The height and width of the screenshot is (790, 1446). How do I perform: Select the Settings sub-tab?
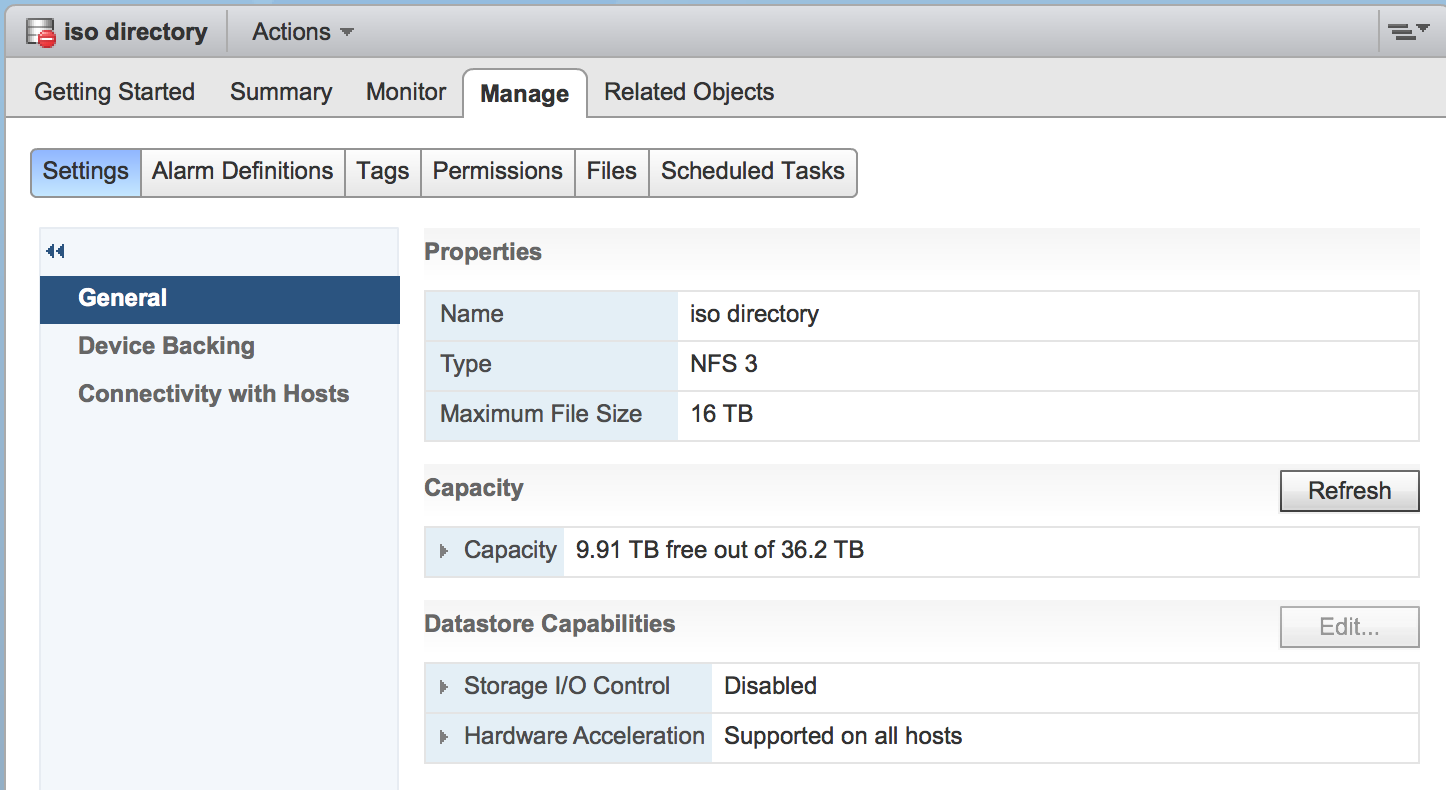tap(86, 171)
